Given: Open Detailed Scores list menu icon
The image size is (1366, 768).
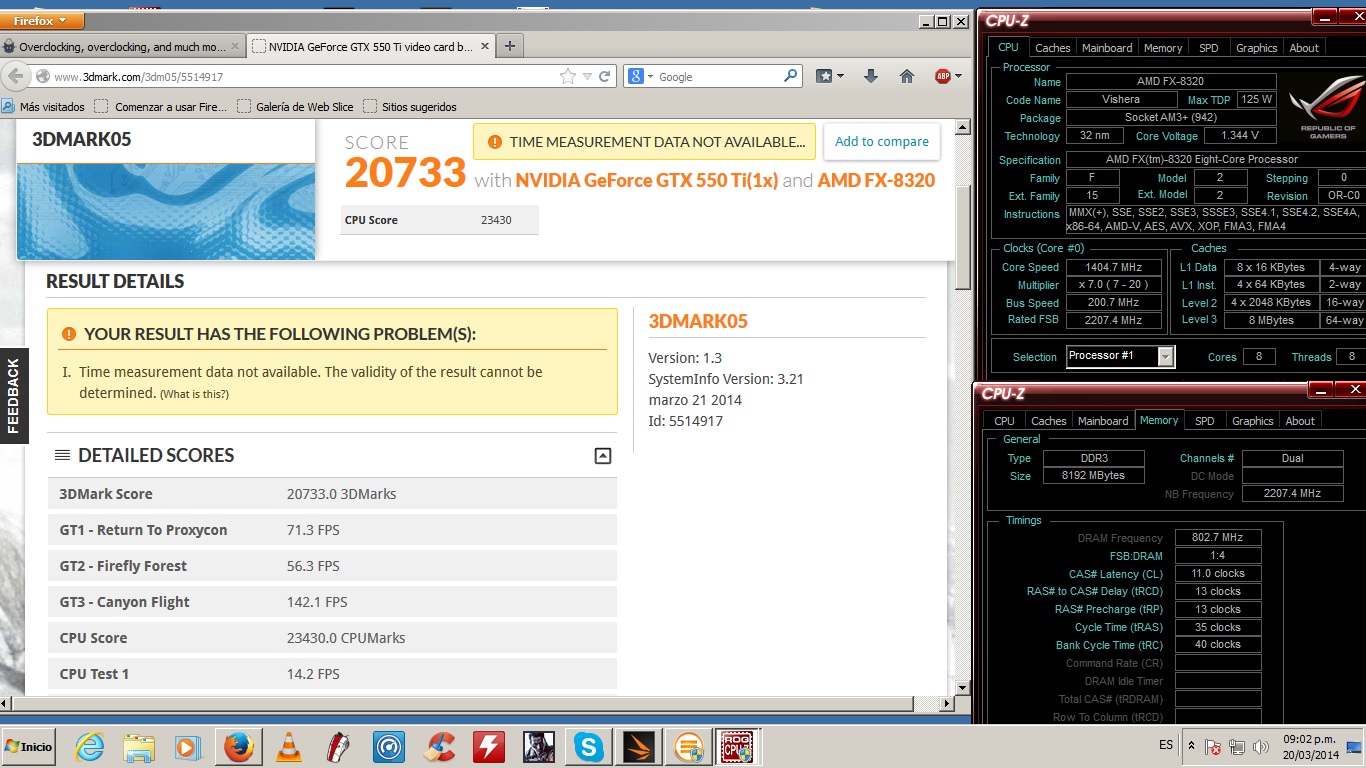Looking at the screenshot, I should [x=62, y=455].
